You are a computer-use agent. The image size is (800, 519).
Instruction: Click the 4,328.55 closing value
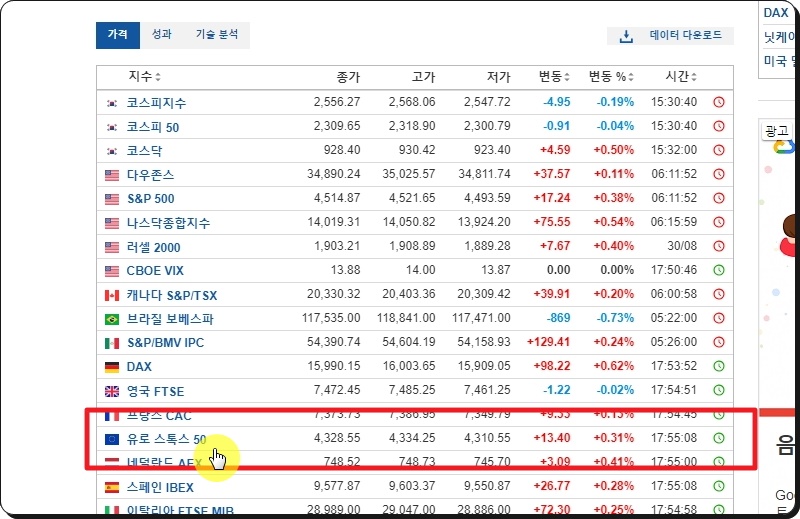click(x=337, y=438)
